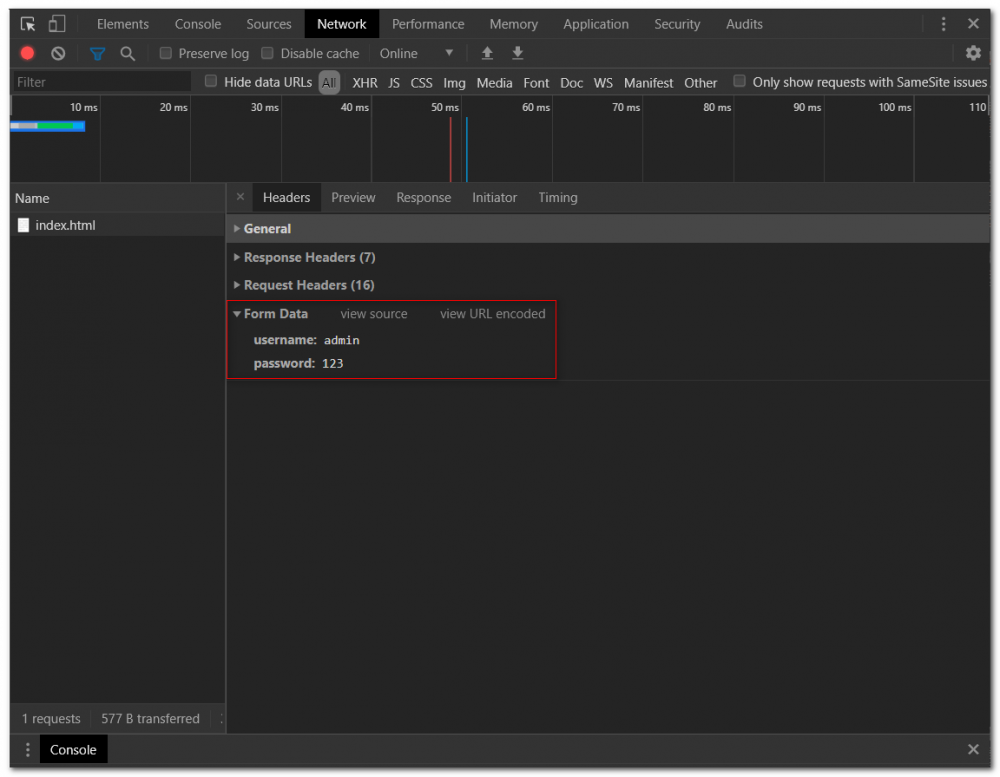1000x777 pixels.
Task: Toggle the network filter funnel icon
Action: [97, 54]
